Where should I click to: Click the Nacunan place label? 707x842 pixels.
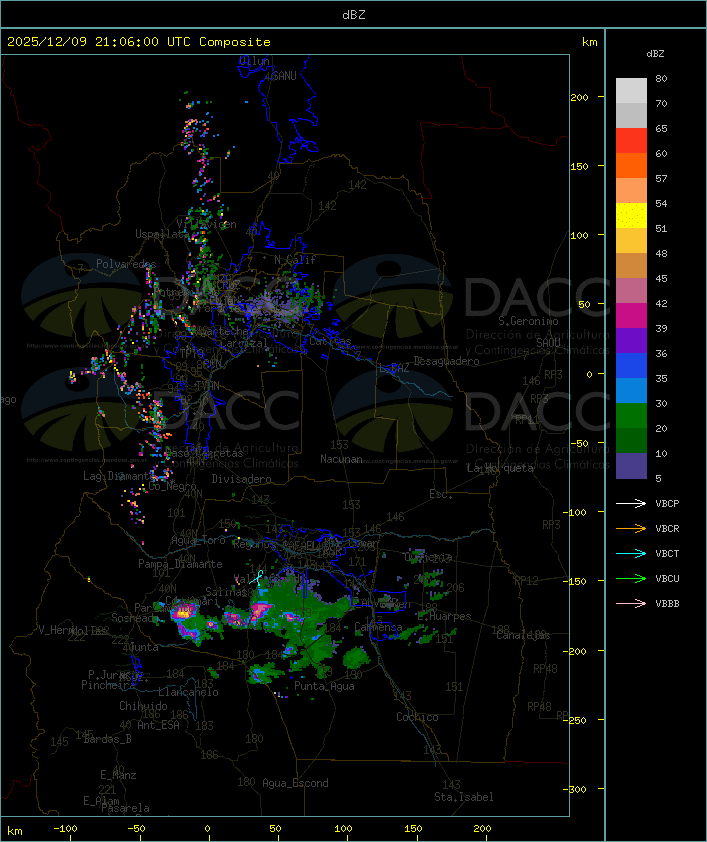click(341, 459)
